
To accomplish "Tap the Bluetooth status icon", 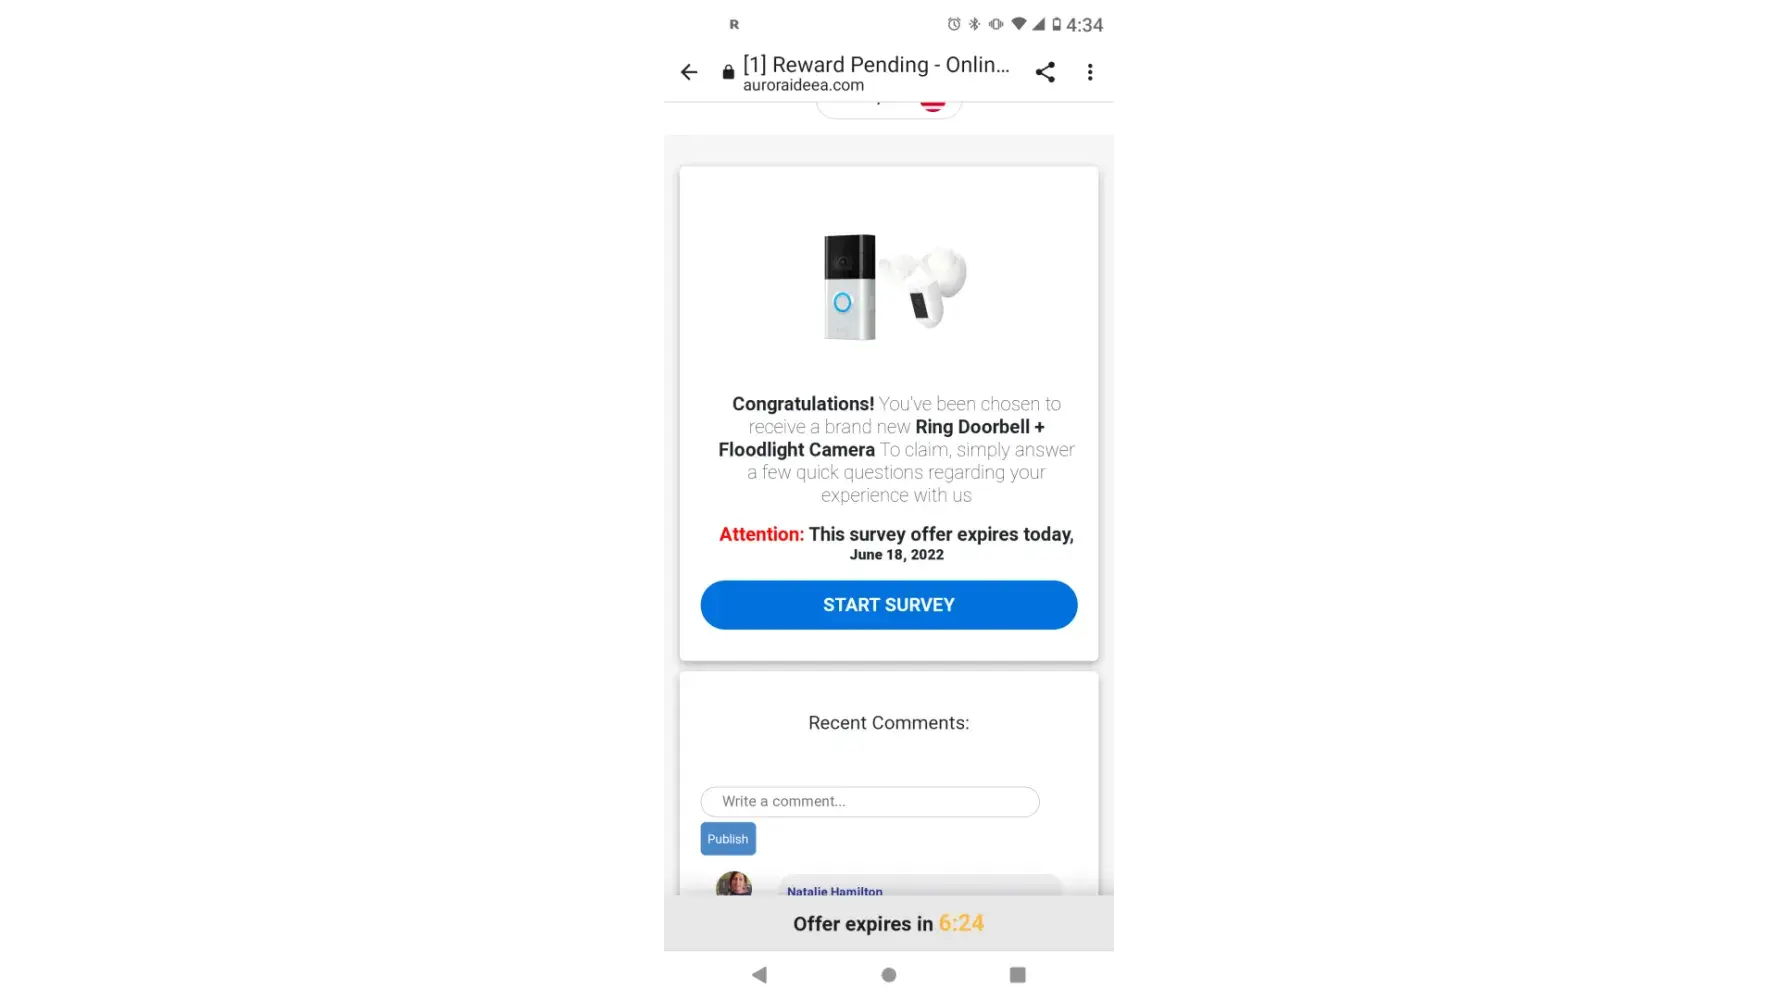I will (x=974, y=24).
